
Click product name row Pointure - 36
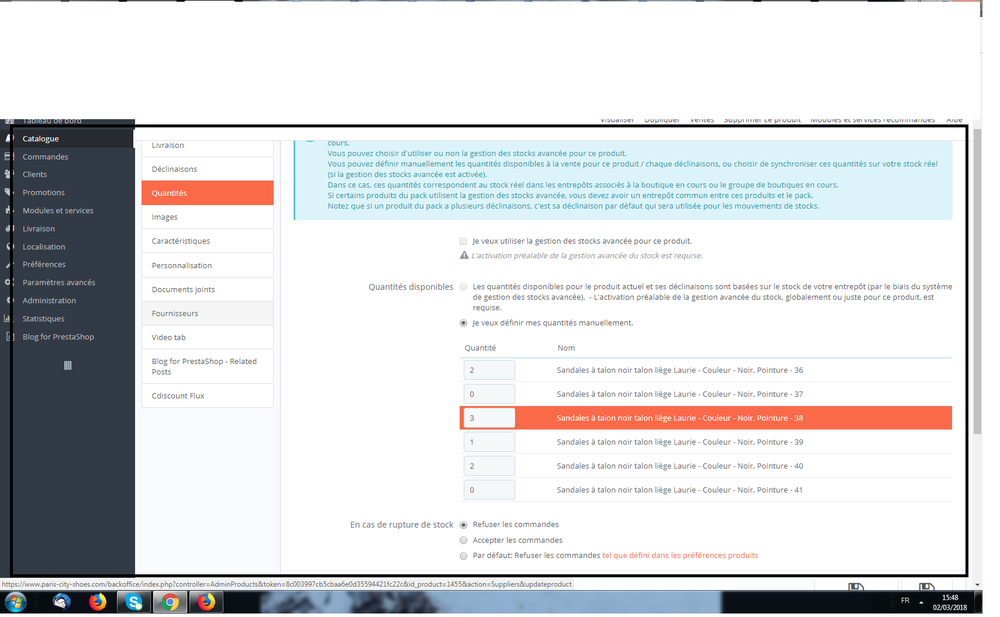[680, 370]
